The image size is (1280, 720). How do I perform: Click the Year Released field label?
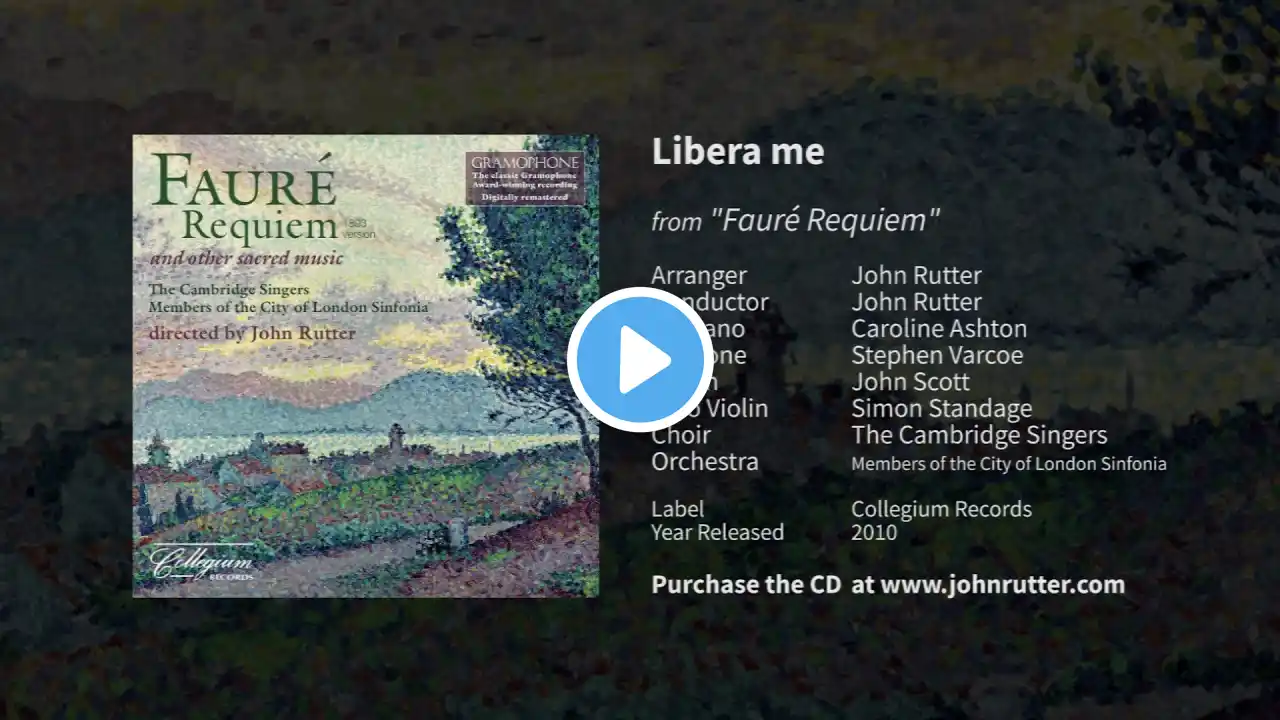point(718,532)
